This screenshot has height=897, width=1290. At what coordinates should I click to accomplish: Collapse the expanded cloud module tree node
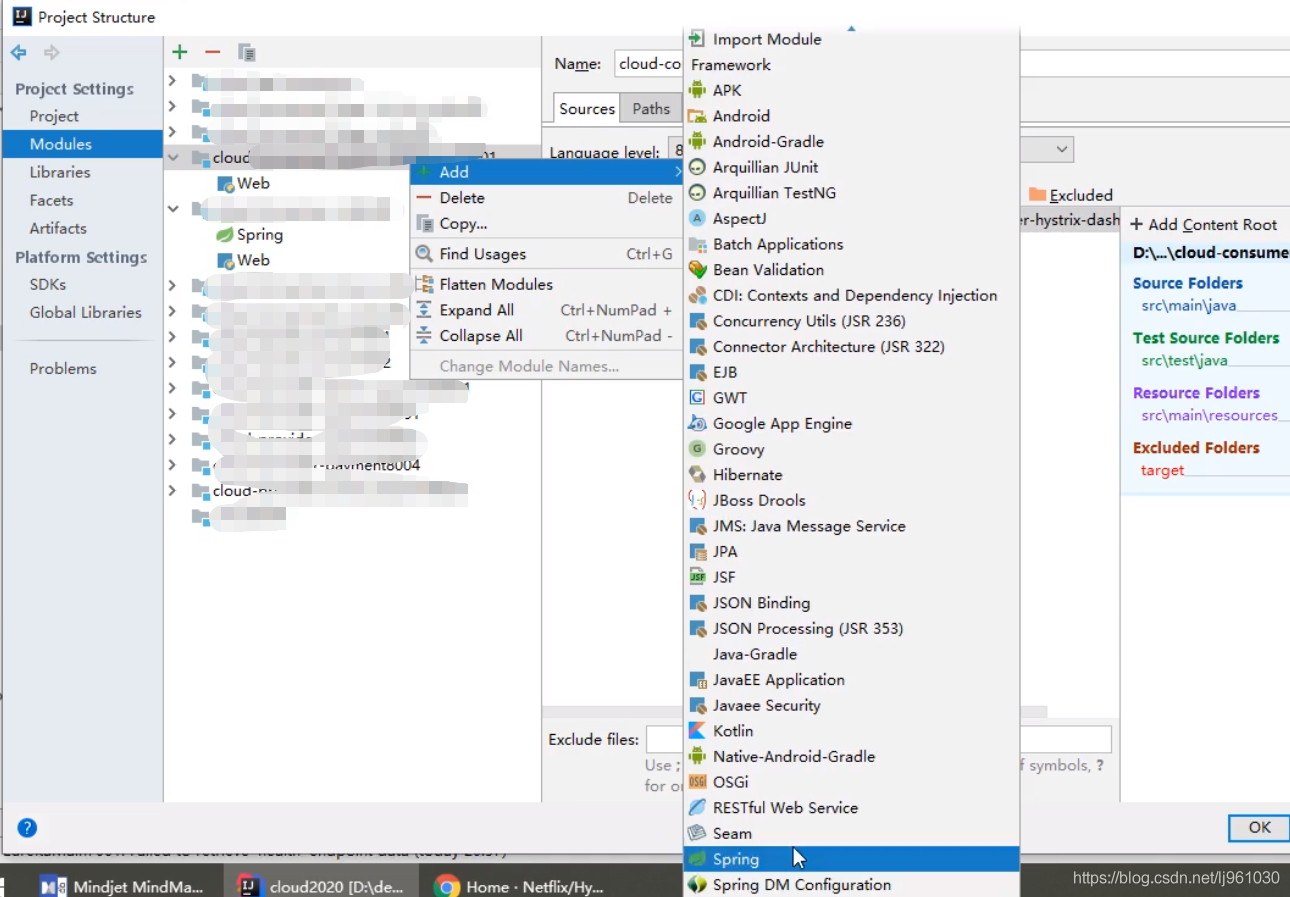click(173, 157)
